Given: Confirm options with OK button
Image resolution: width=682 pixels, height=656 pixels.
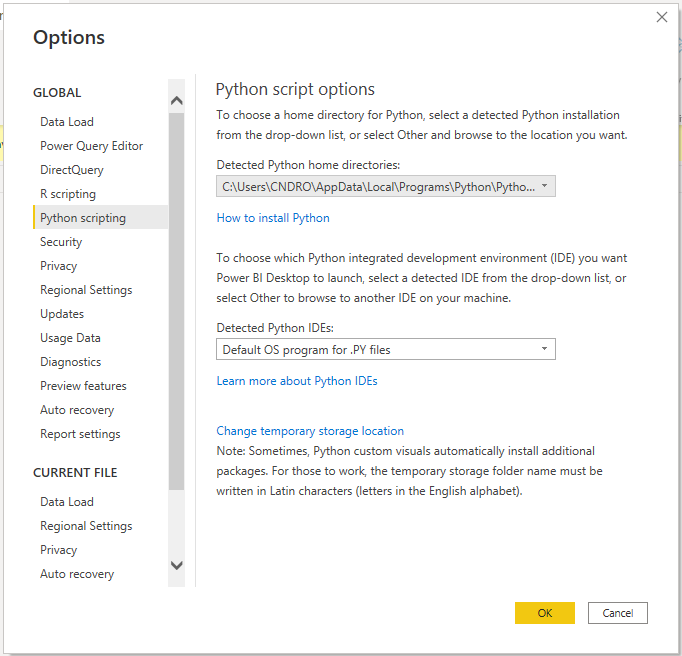Looking at the screenshot, I should (x=545, y=613).
